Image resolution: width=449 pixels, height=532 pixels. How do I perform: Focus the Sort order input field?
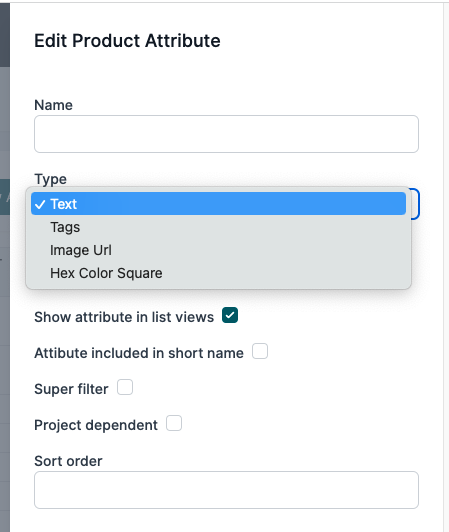(x=226, y=490)
